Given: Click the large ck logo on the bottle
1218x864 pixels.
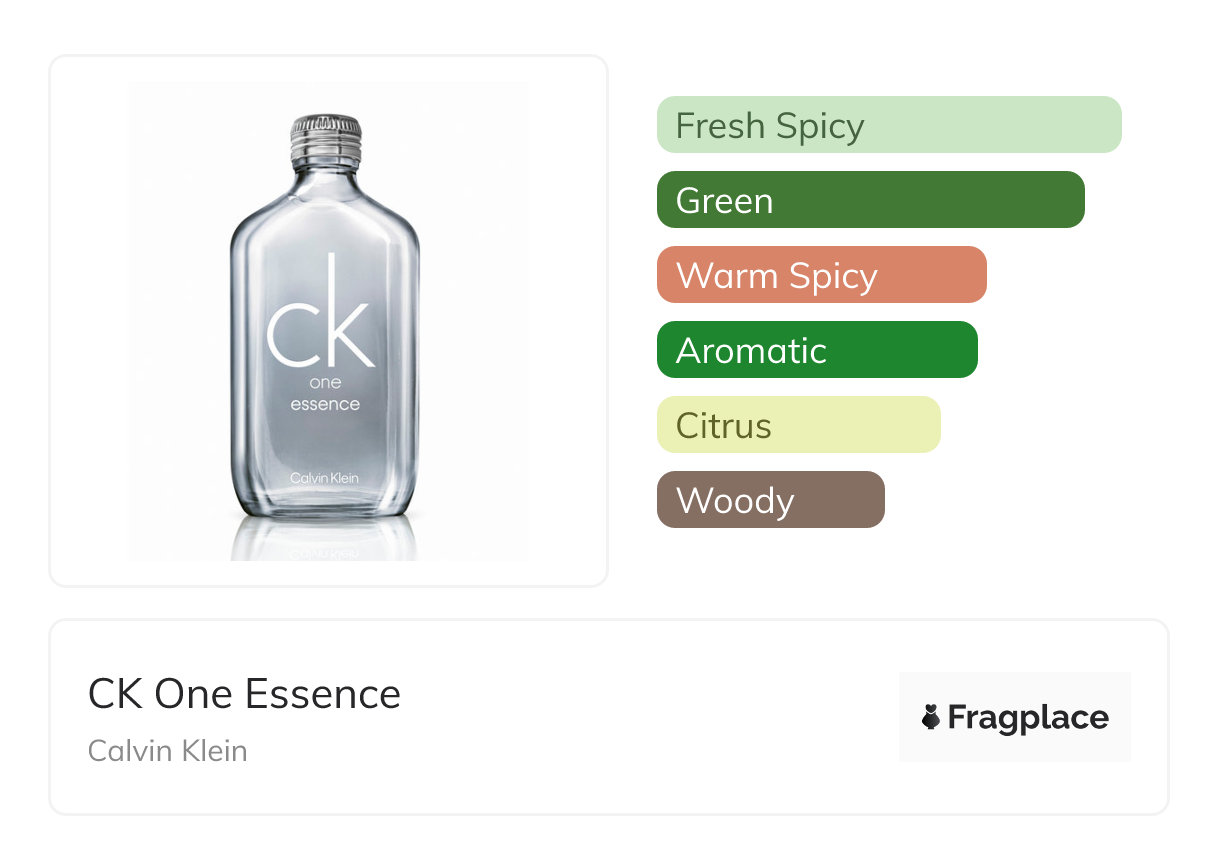Looking at the screenshot, I should coord(322,312).
